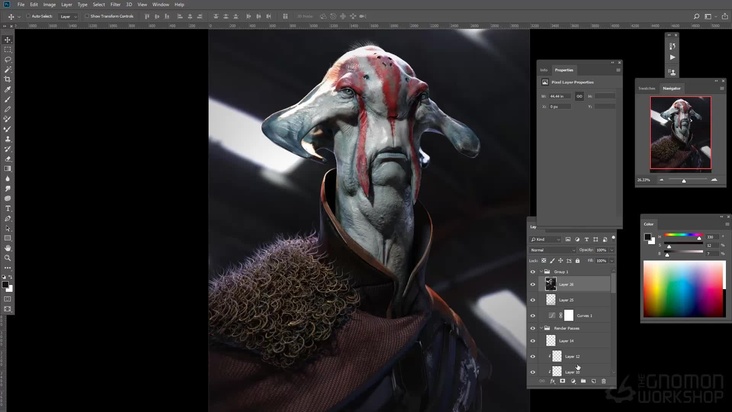Open the workspace switcher dropdown at top right
The width and height of the screenshot is (732, 412).
coord(710,16)
